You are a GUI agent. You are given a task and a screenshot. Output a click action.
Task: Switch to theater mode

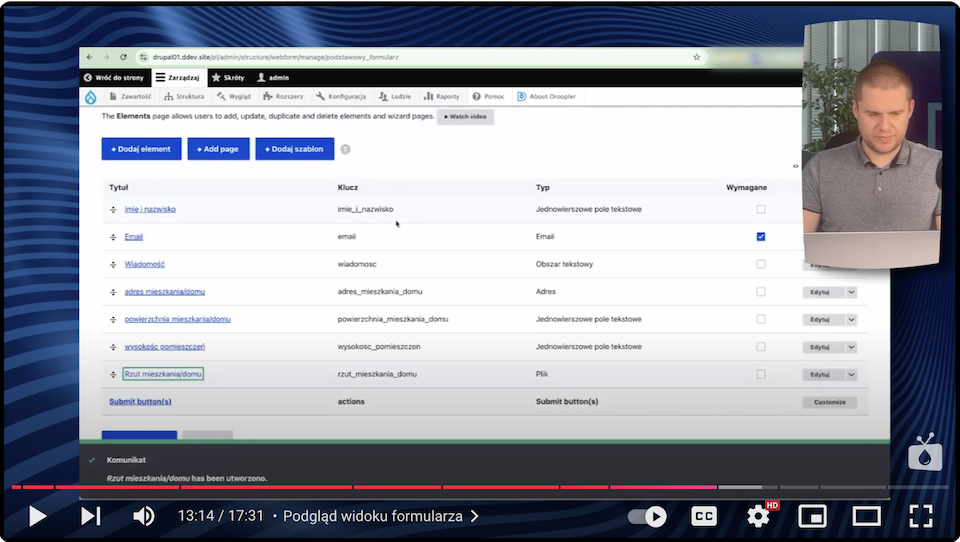866,516
